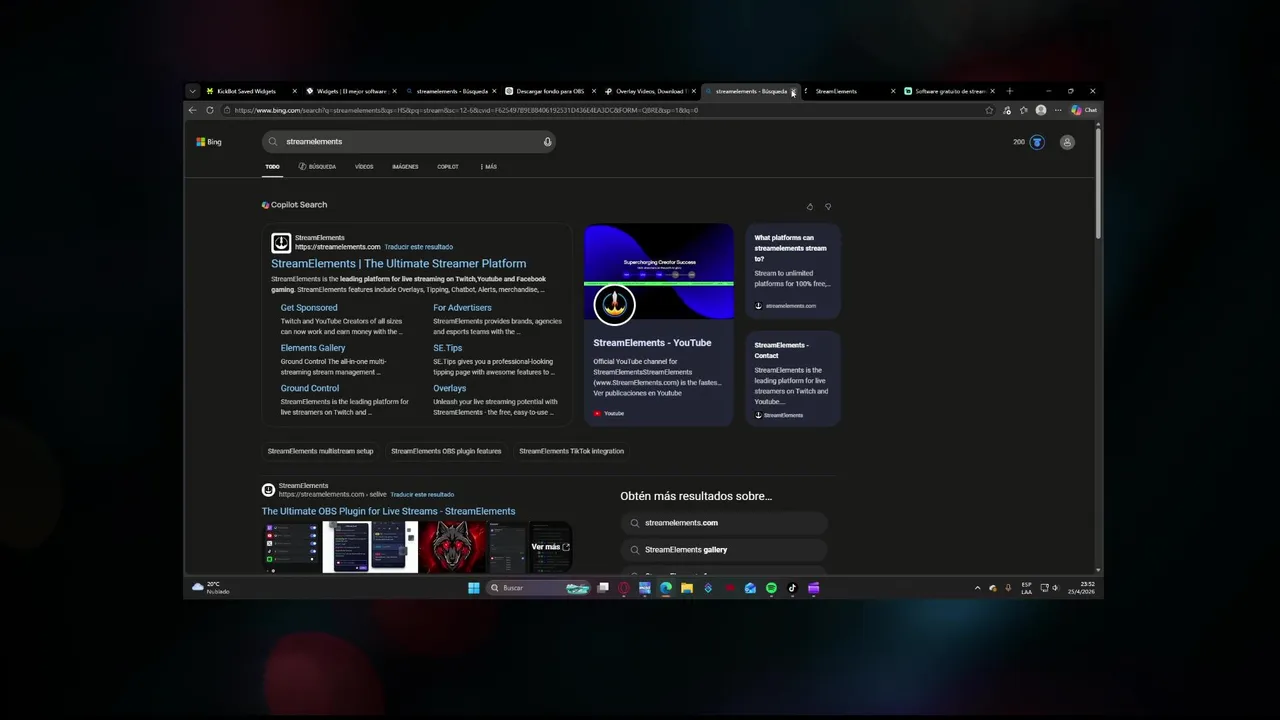This screenshot has width=1280, height=720.
Task: Search related streamelements.com suggestion
Action: point(724,523)
